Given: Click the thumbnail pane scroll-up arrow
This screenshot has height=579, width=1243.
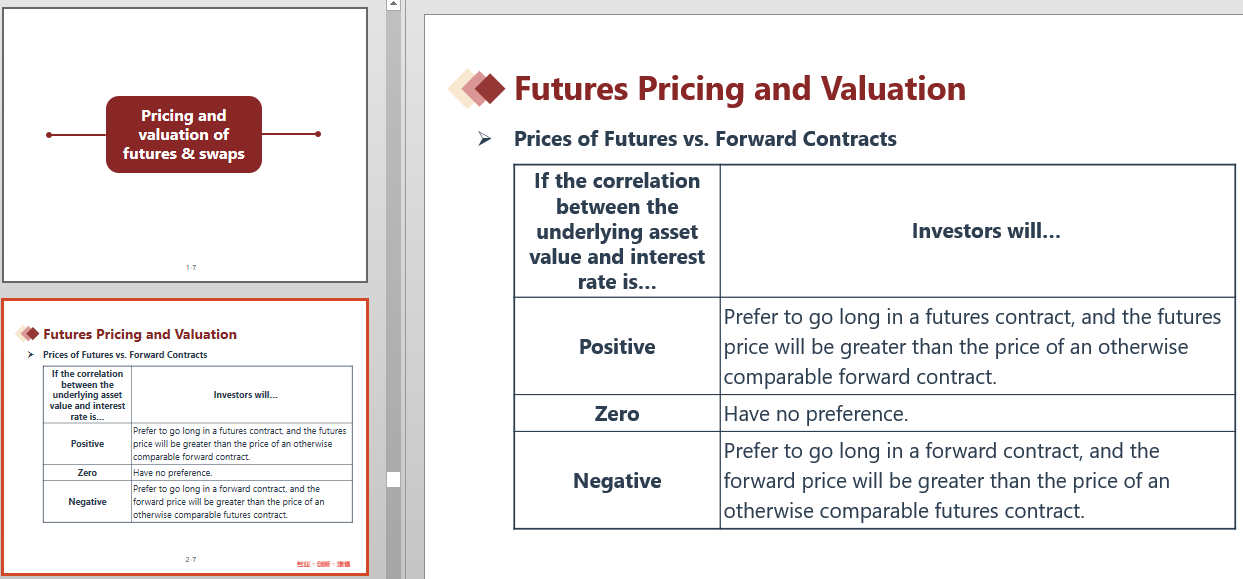Looking at the screenshot, I should (x=393, y=6).
